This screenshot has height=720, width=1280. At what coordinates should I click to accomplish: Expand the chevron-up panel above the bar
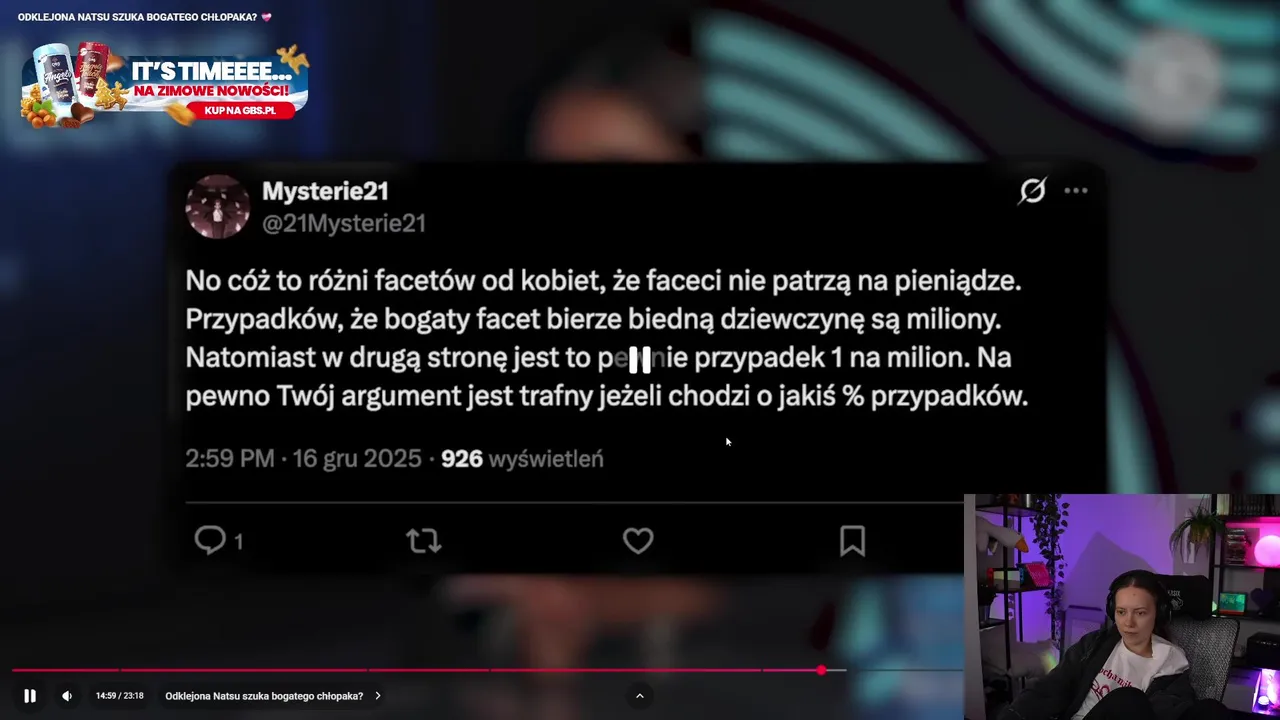click(640, 696)
